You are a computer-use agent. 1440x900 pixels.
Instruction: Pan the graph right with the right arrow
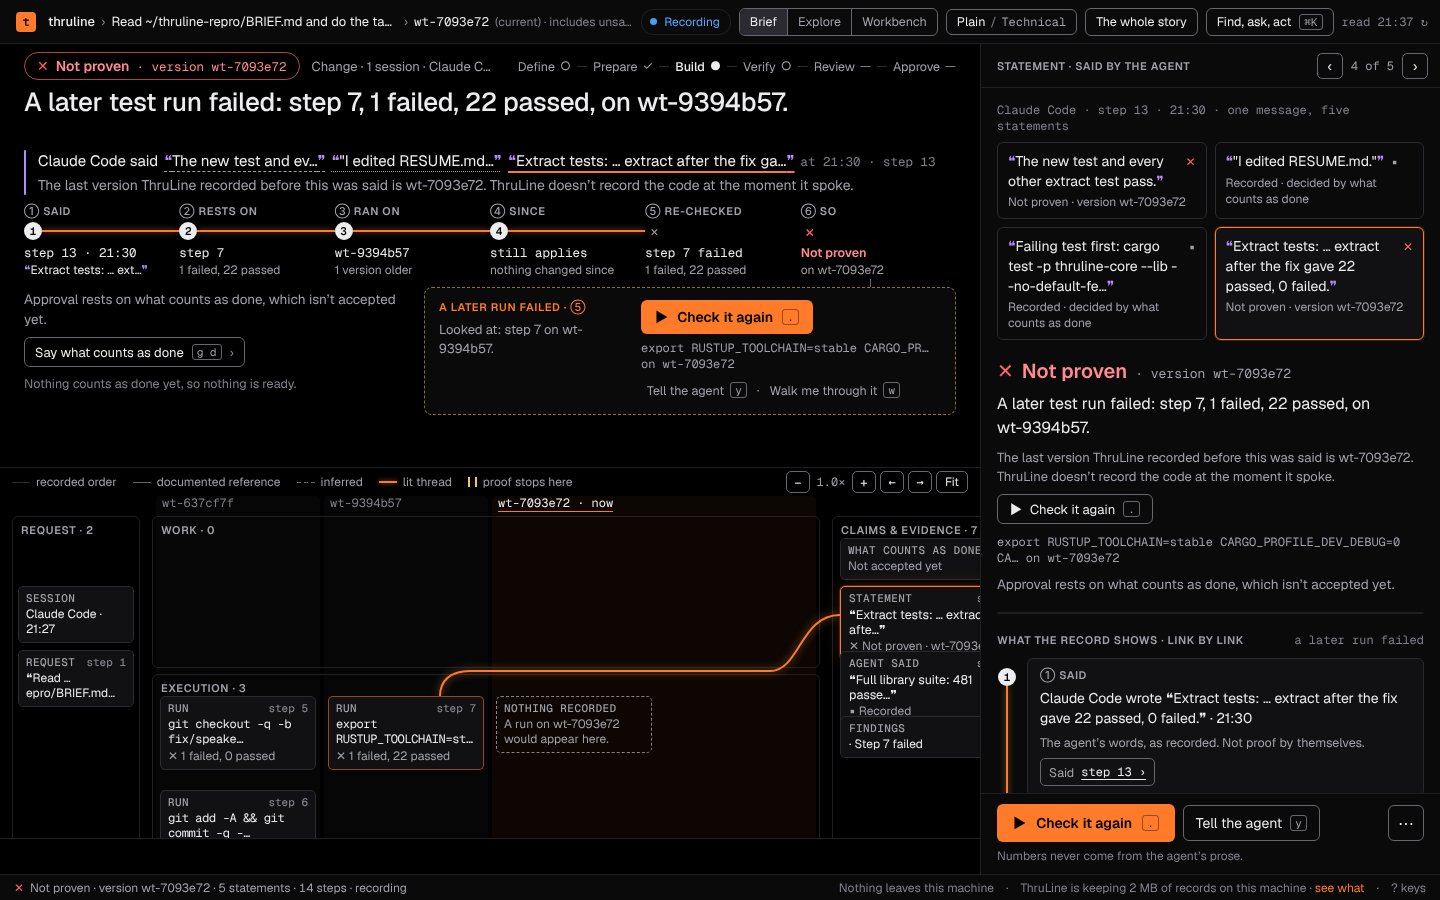click(x=921, y=482)
